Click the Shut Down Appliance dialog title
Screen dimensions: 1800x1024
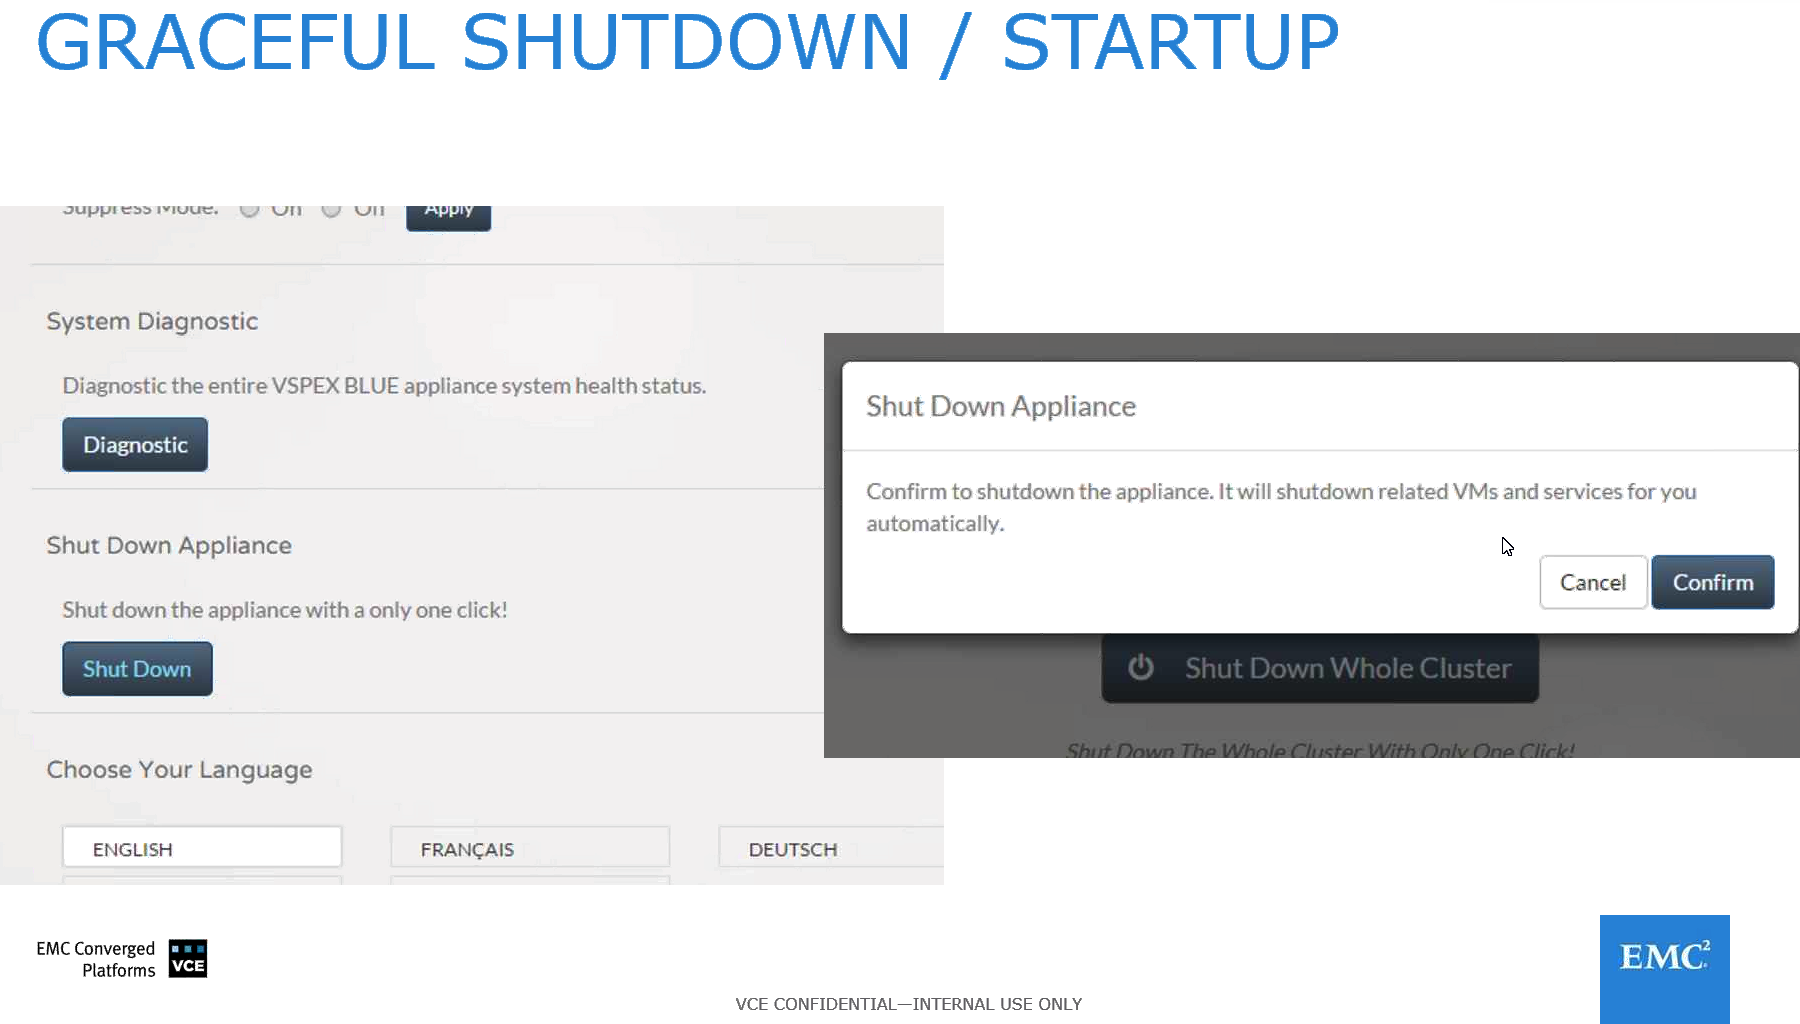(1000, 406)
